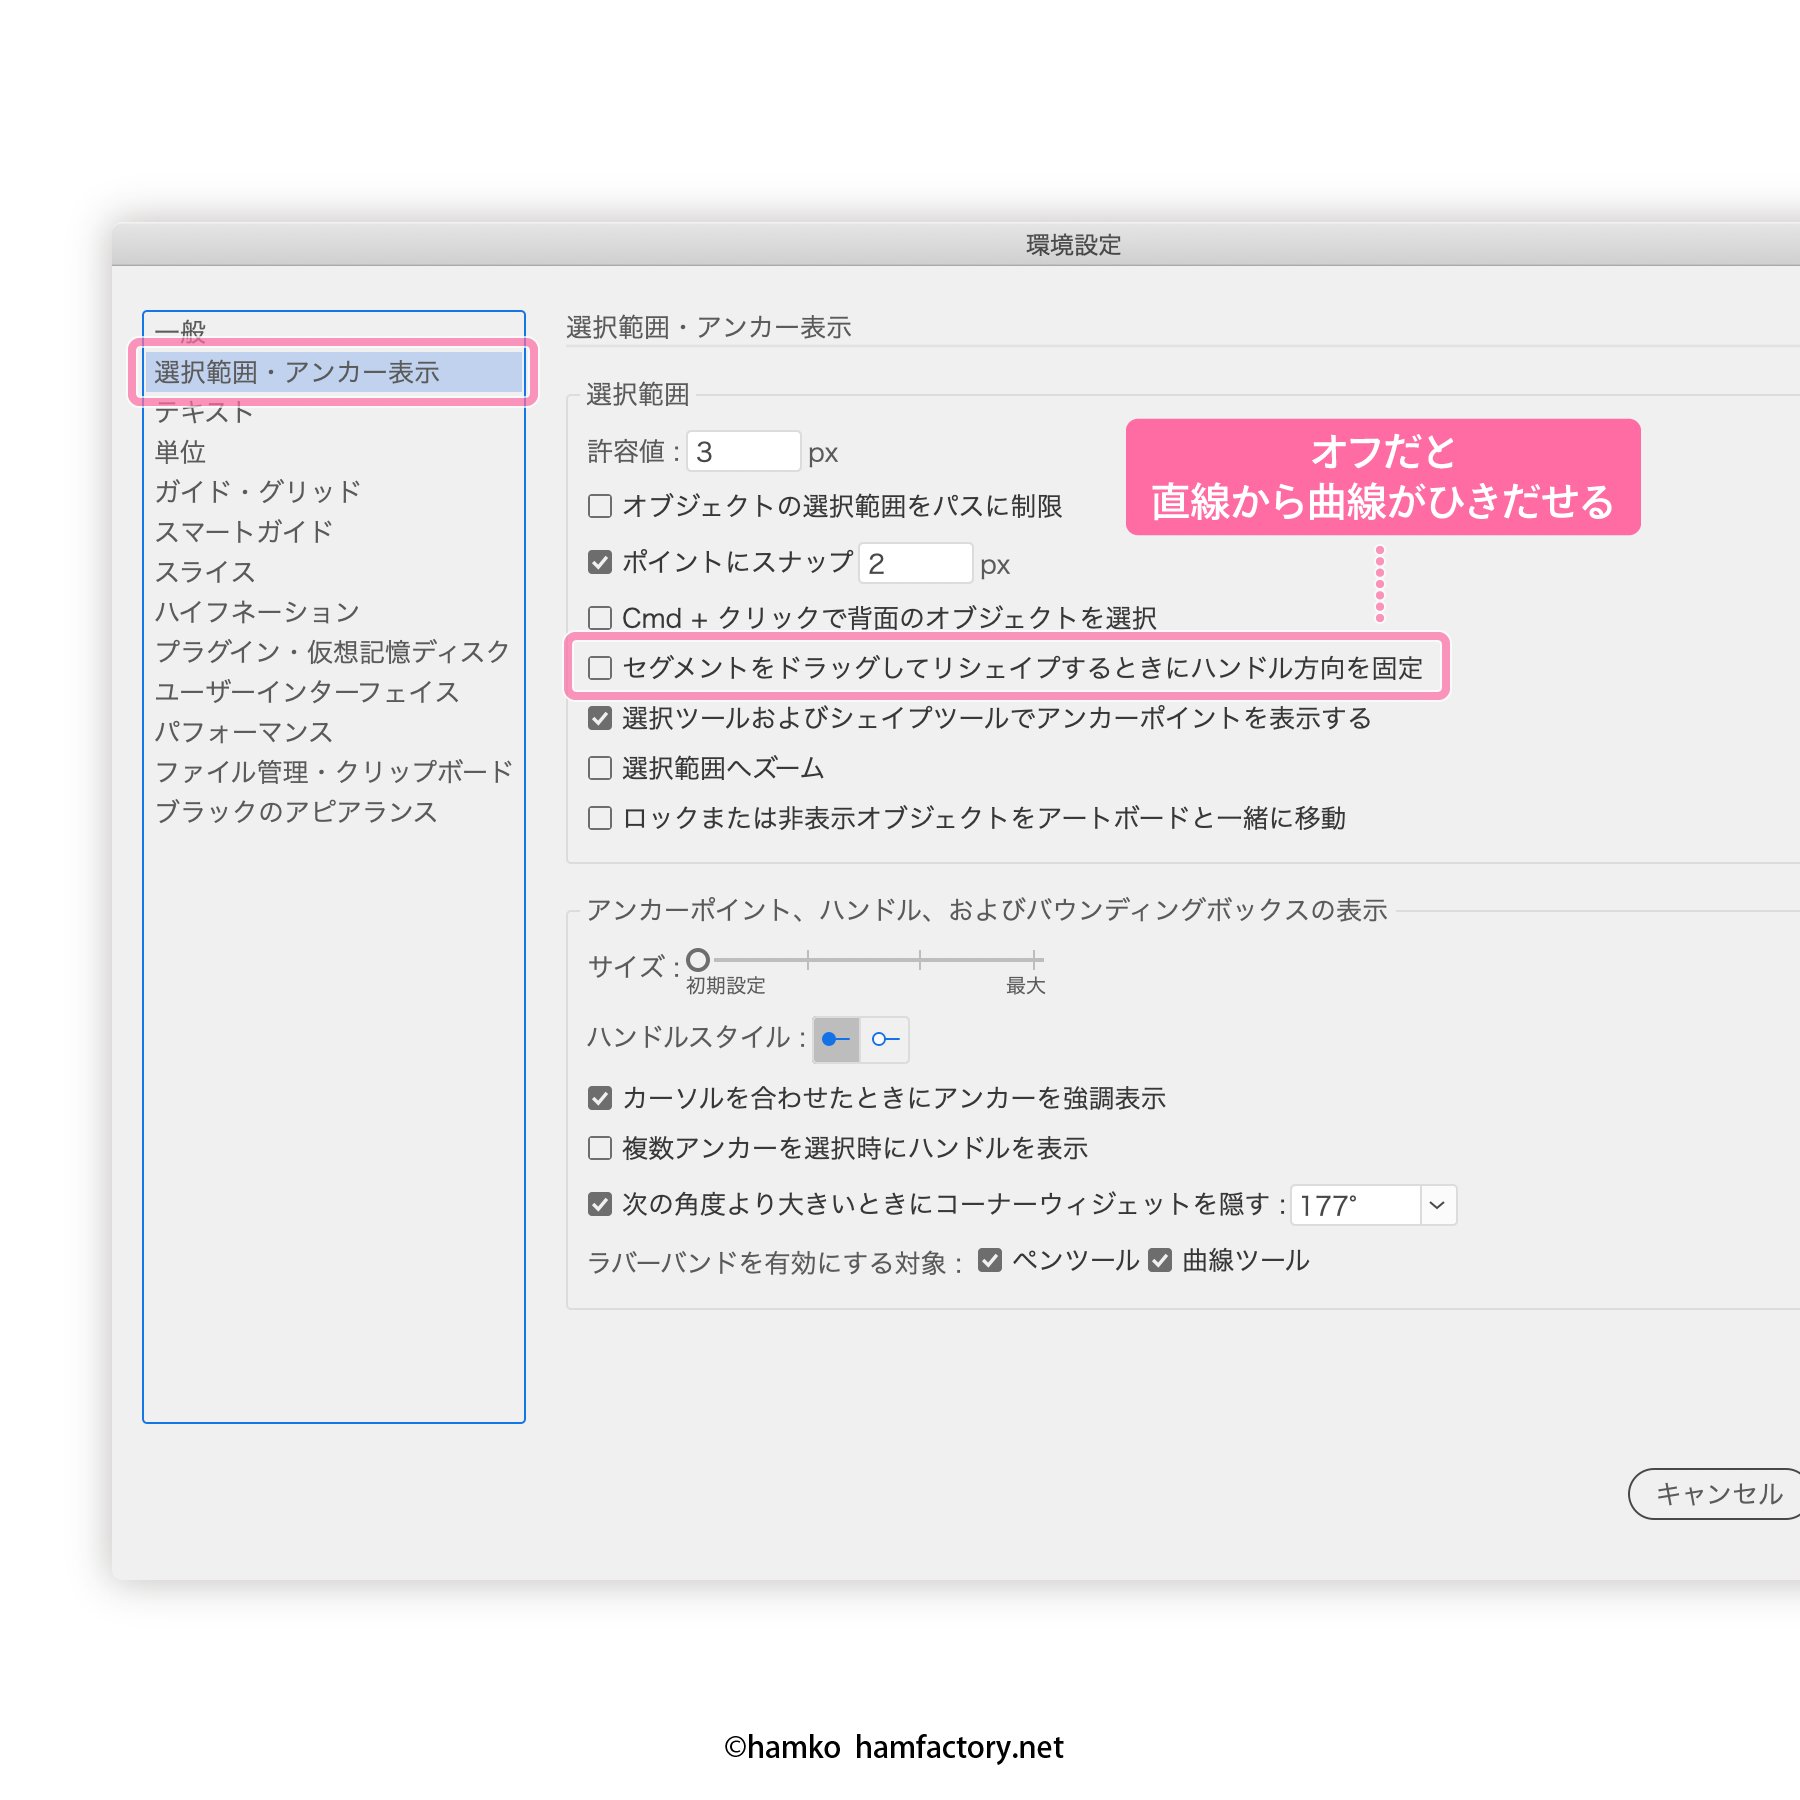Screen dimensions: 1800x1800
Task: Enable Cmd + クリックで背面のオブジェクトを選択
Action: (600, 618)
